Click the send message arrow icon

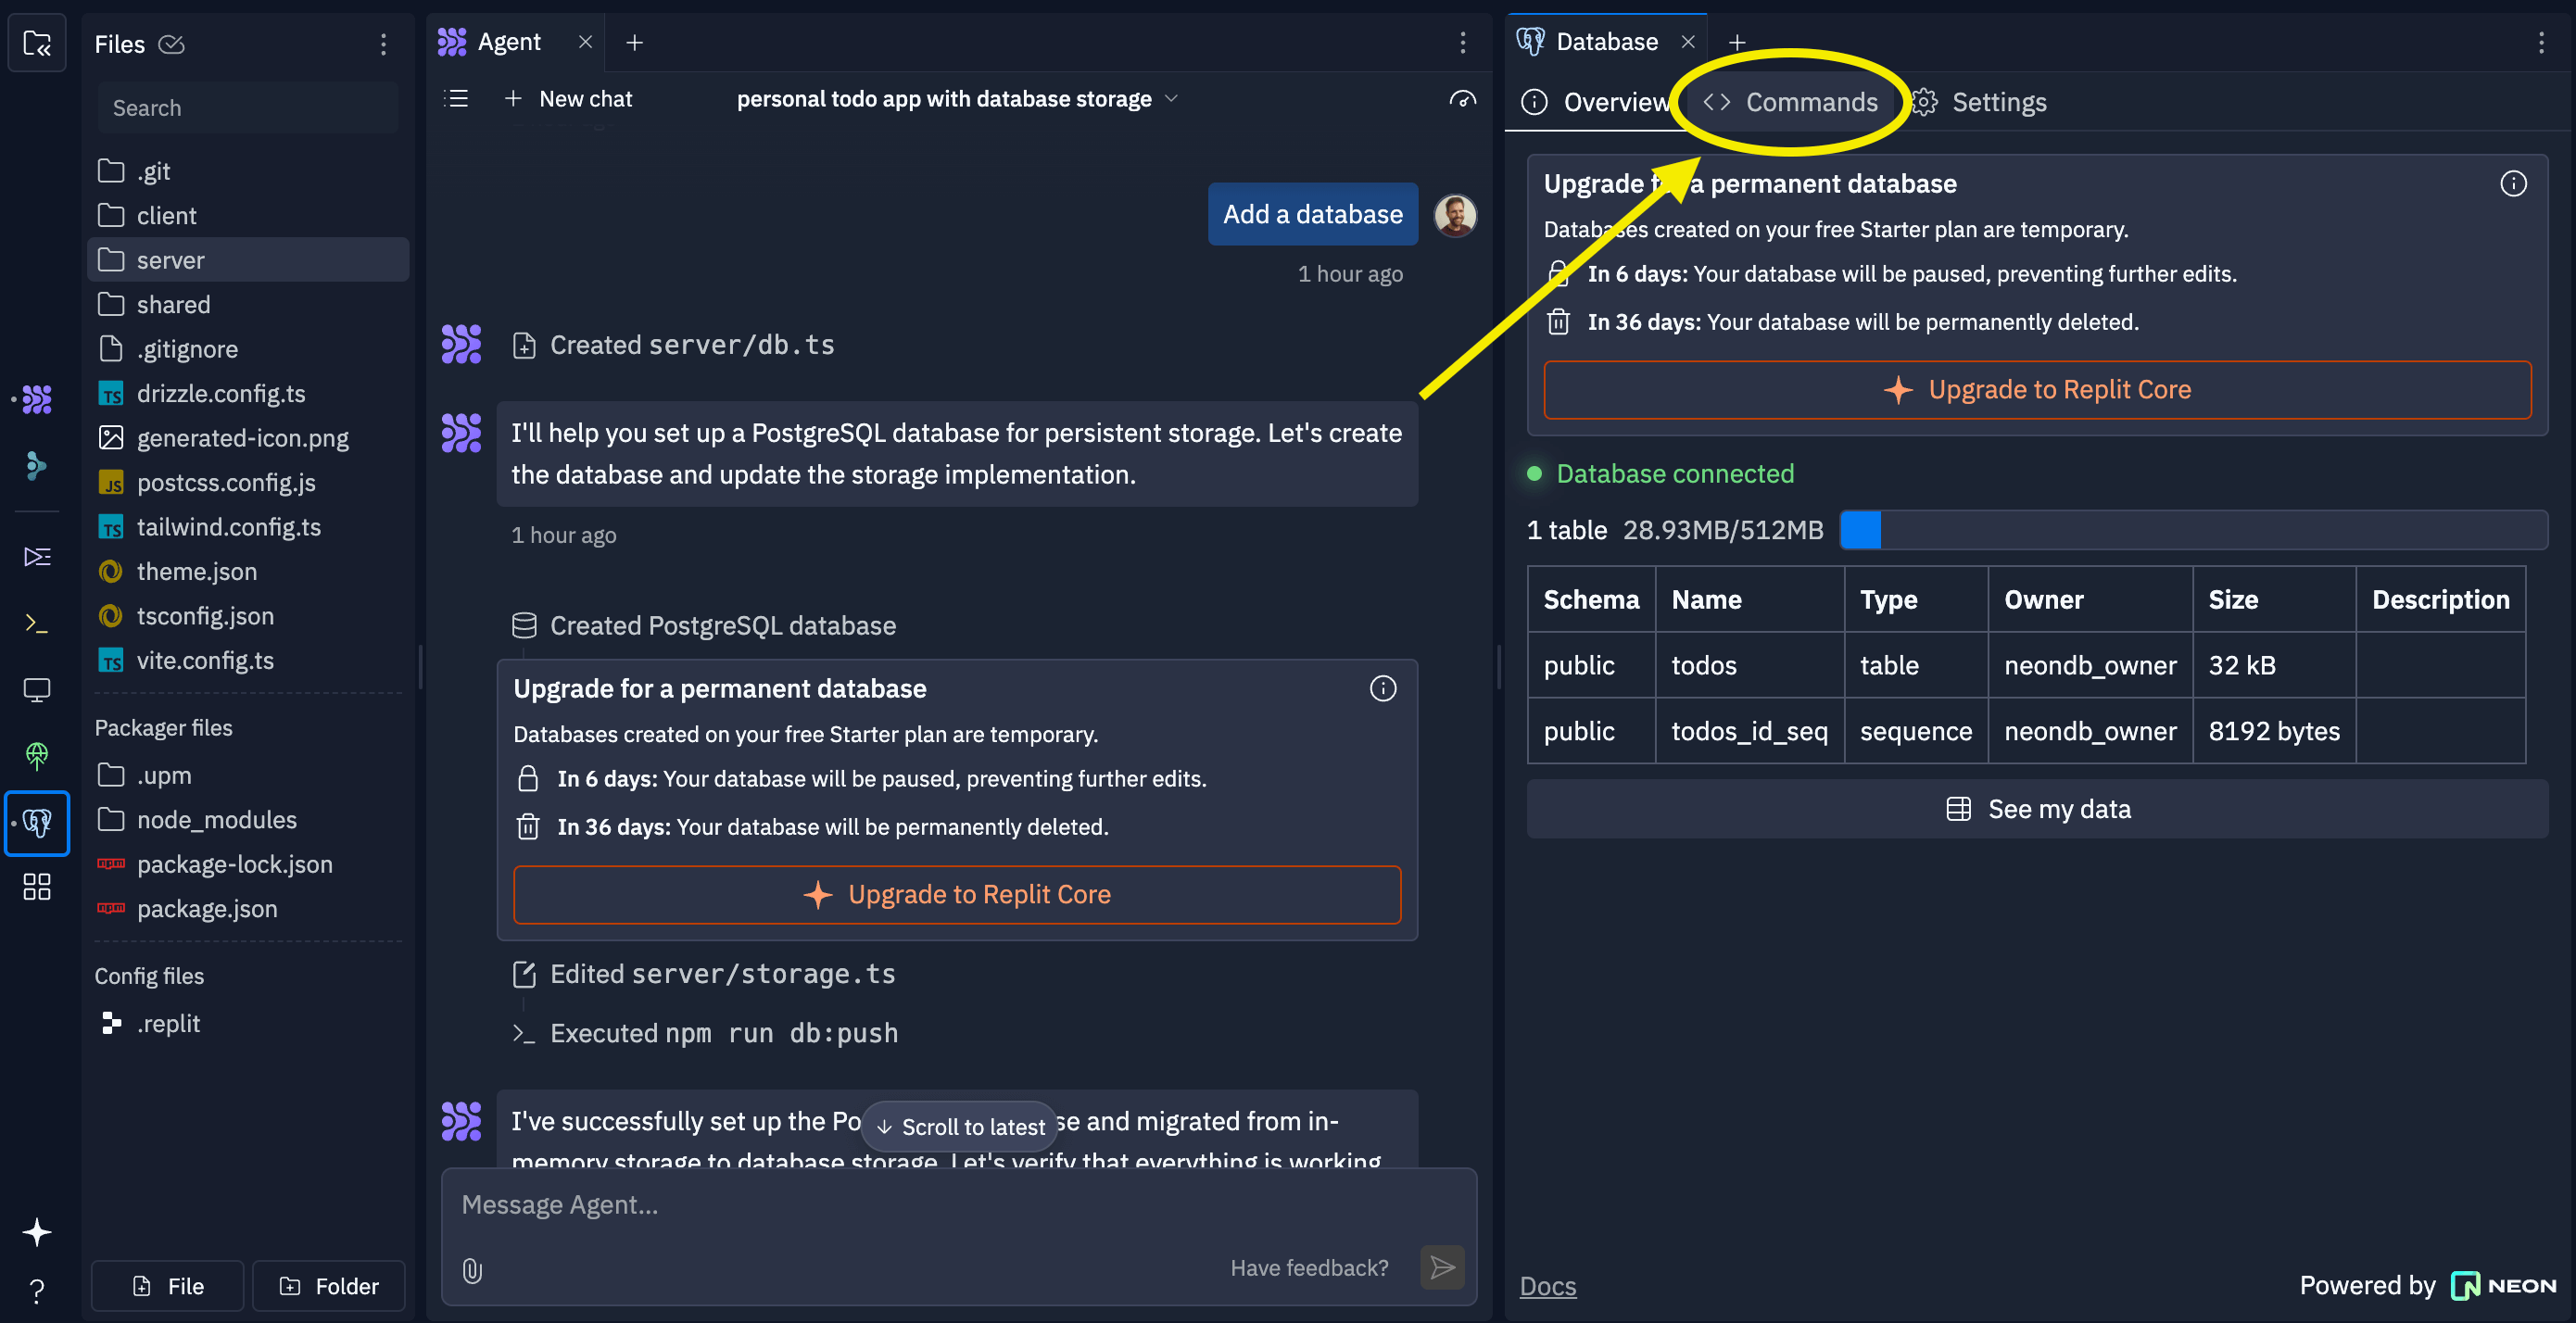(x=1442, y=1267)
